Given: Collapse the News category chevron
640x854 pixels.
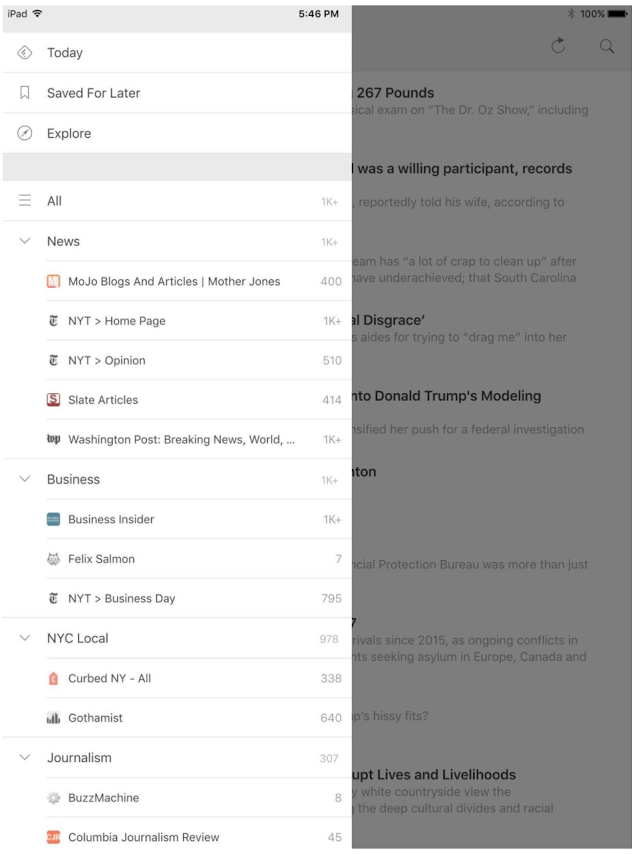Looking at the screenshot, I should pos(25,242).
